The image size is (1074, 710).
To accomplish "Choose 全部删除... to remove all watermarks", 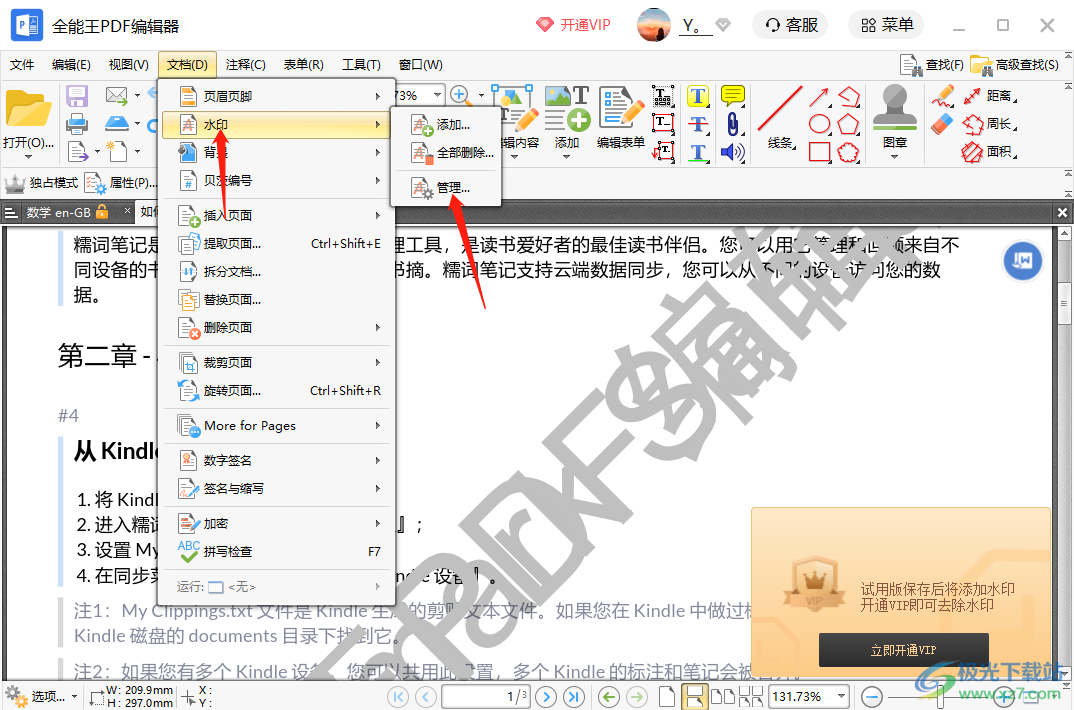I will click(x=446, y=153).
